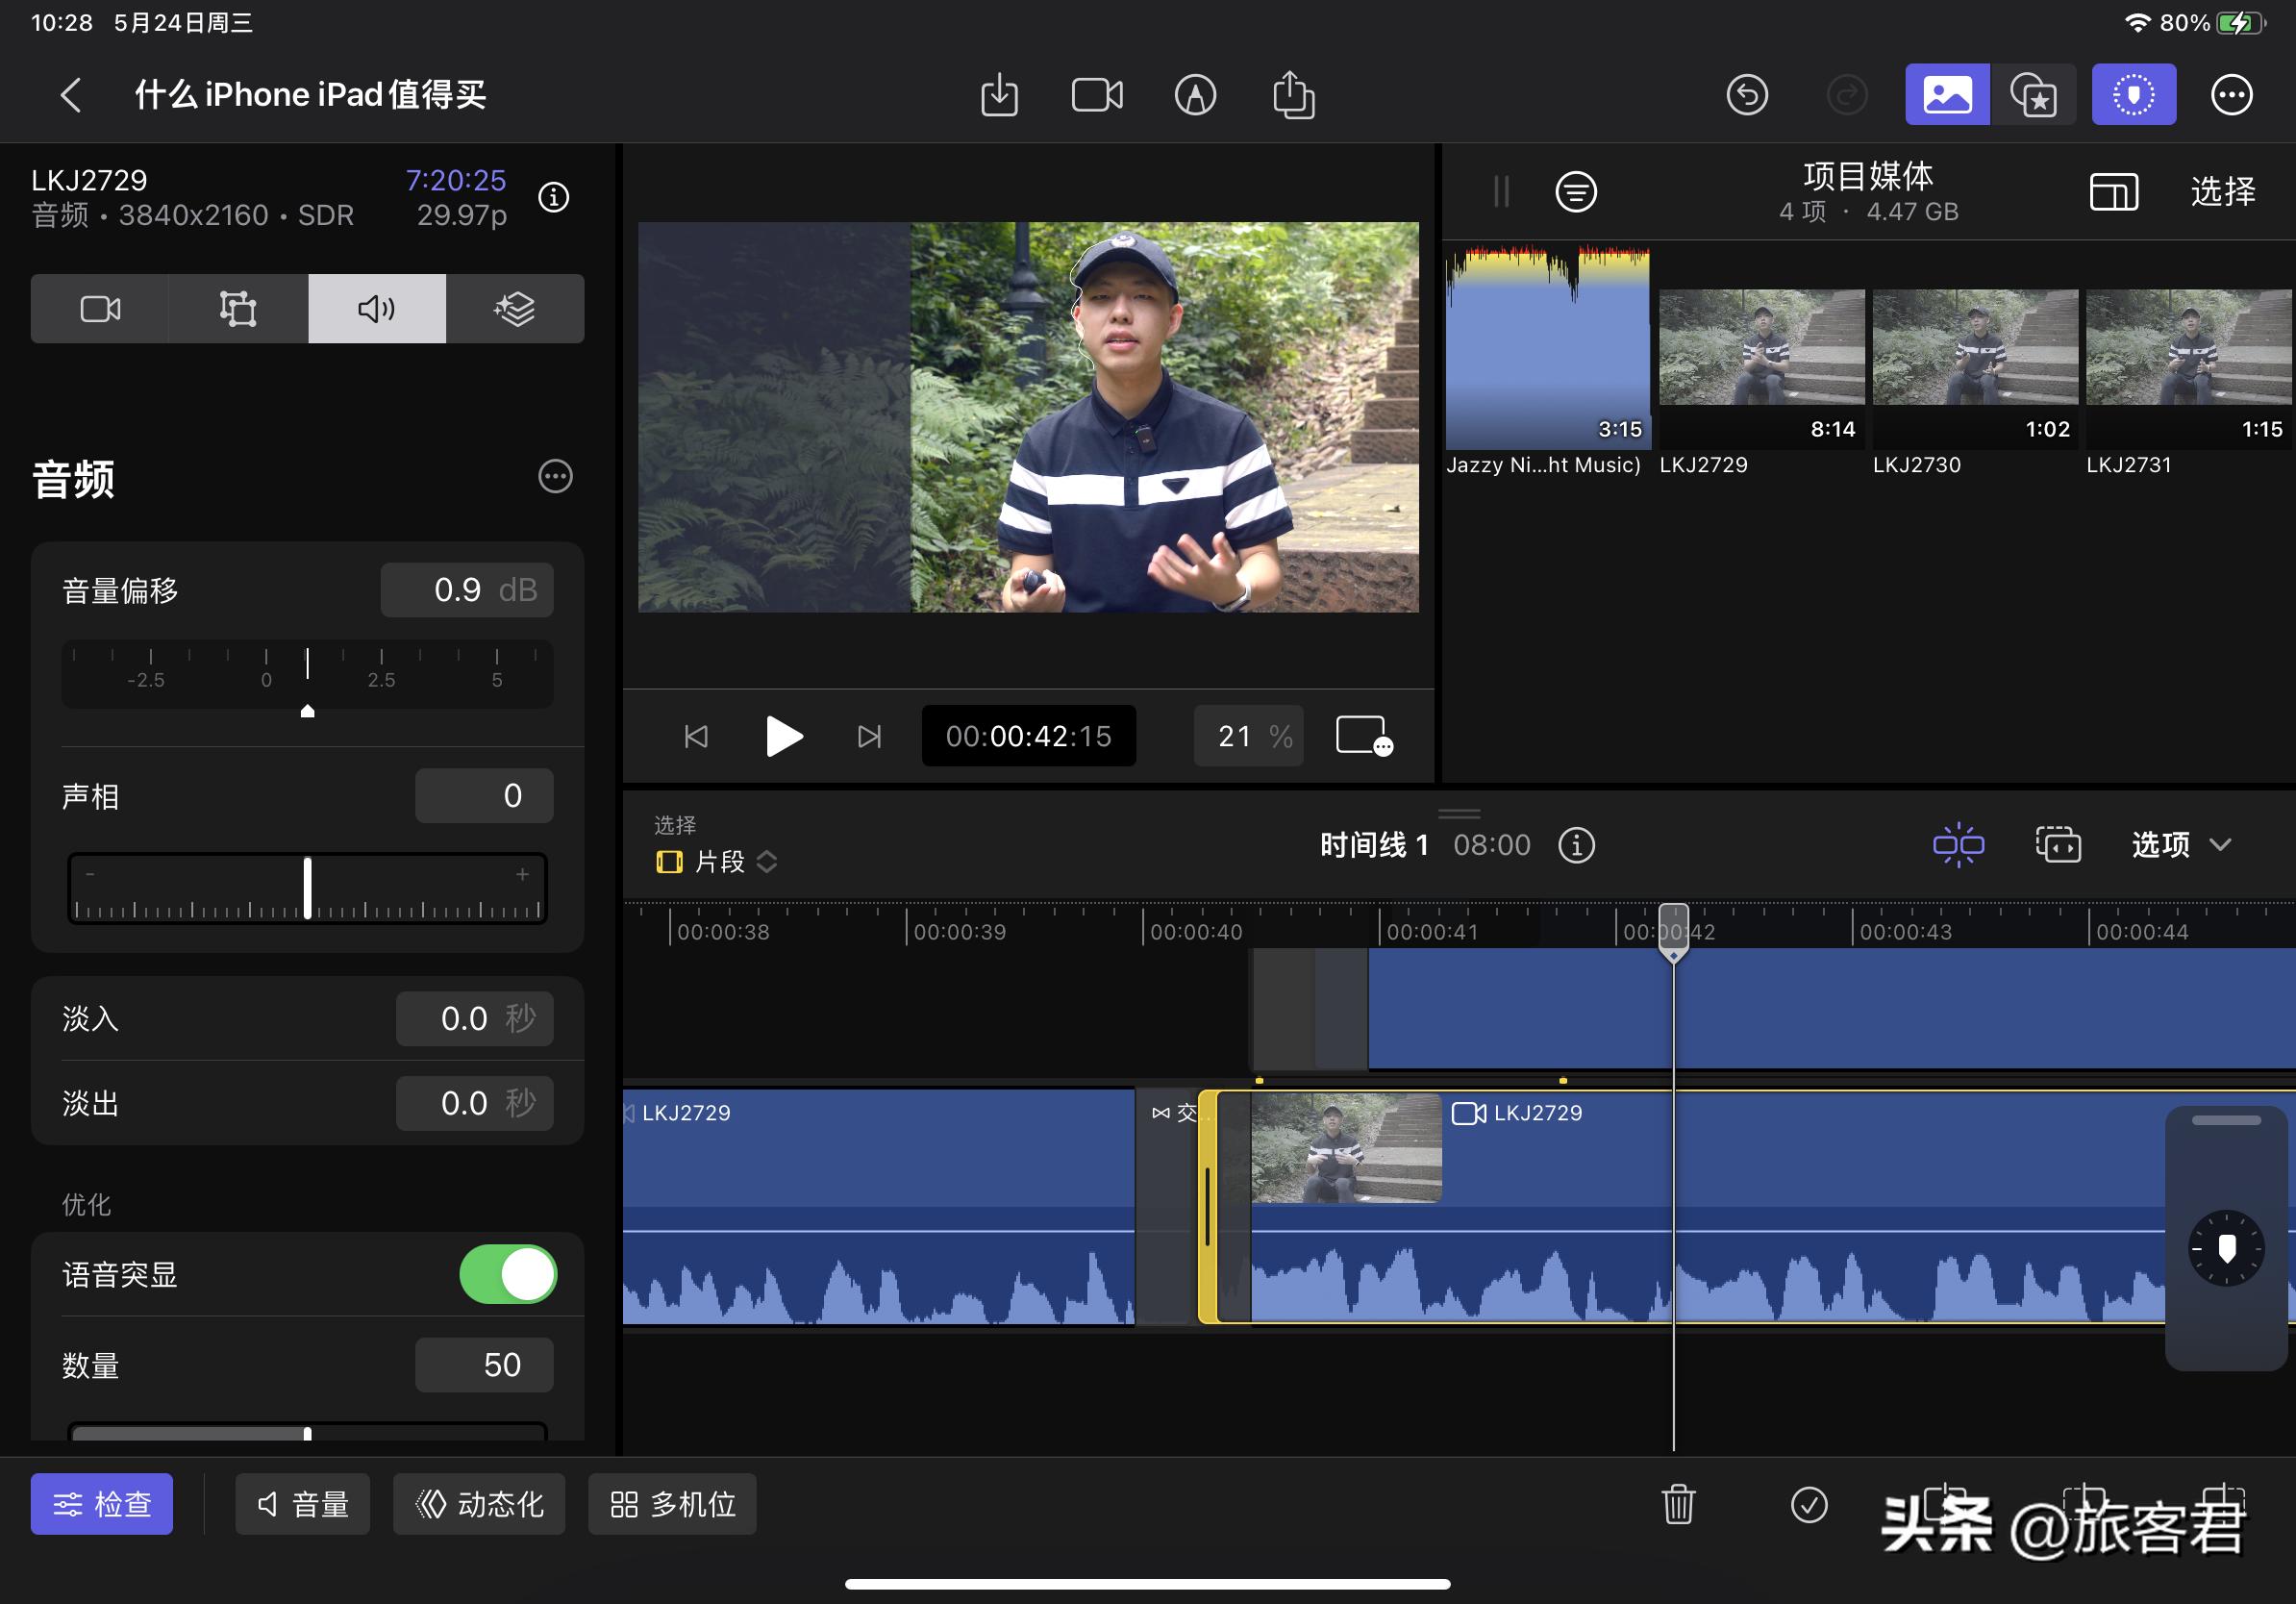Disable the 语音突显 switch
The width and height of the screenshot is (2296, 1604).
point(508,1274)
